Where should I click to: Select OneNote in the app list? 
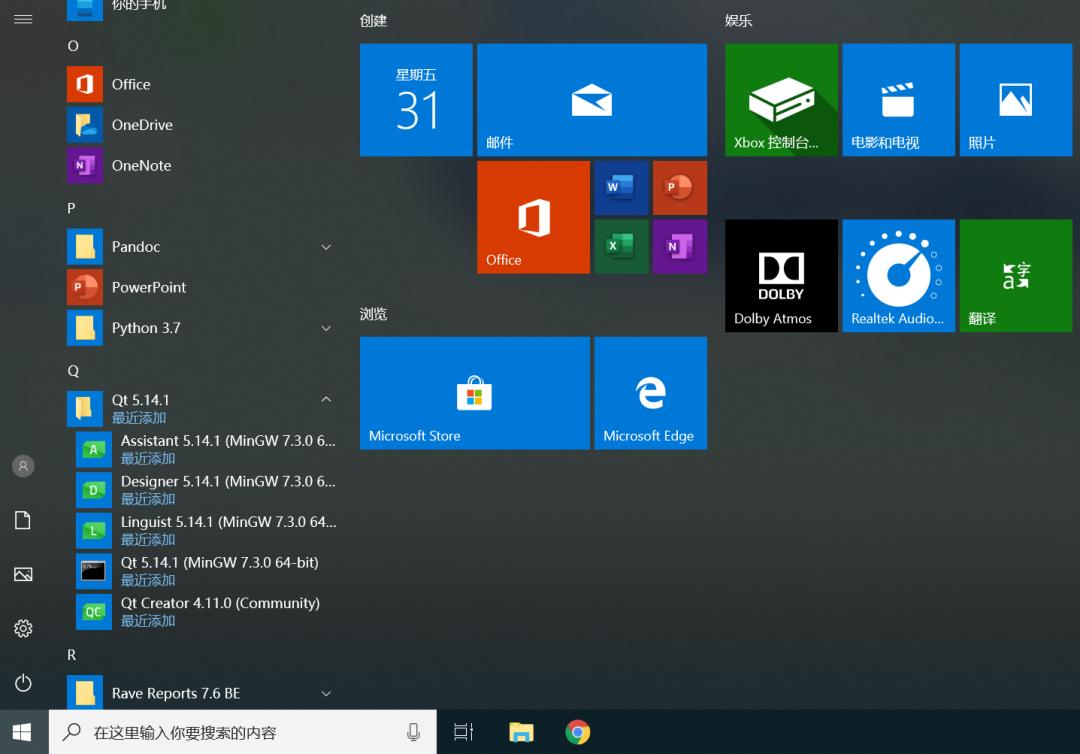[141, 166]
